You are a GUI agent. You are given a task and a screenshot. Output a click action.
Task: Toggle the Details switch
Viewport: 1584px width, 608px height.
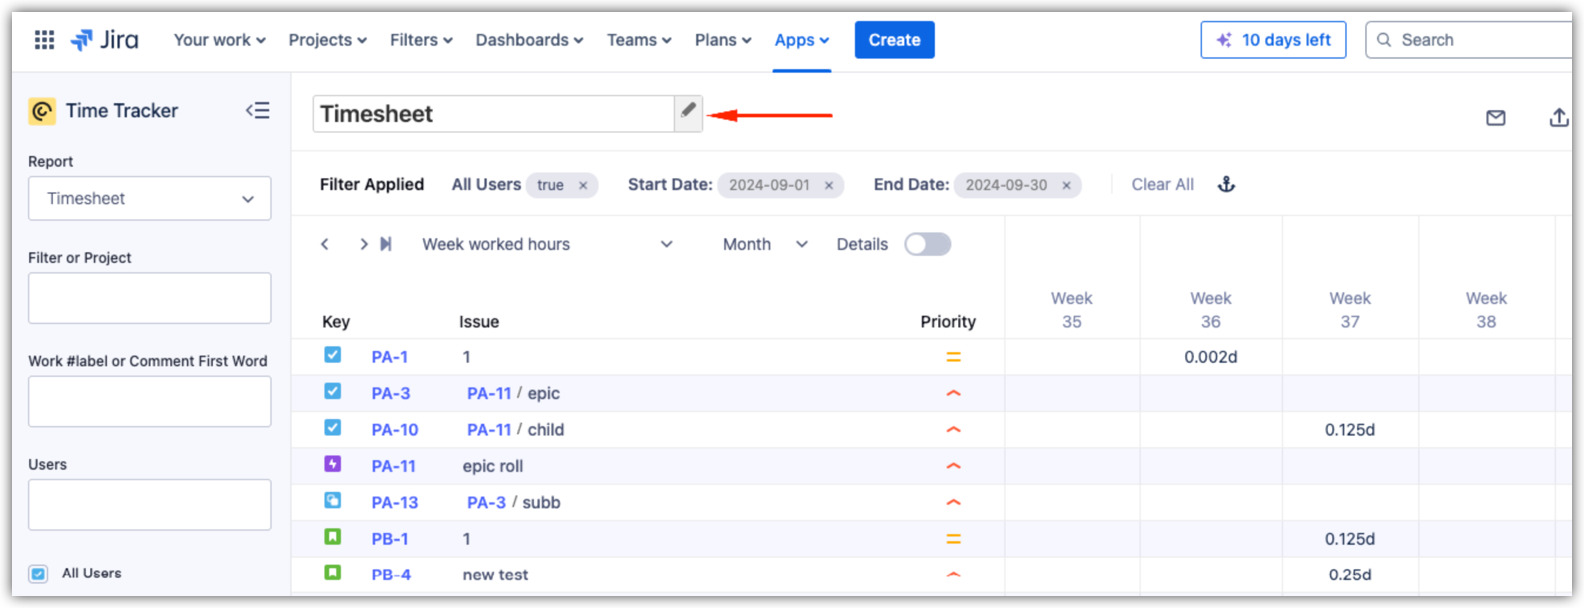[x=927, y=244]
